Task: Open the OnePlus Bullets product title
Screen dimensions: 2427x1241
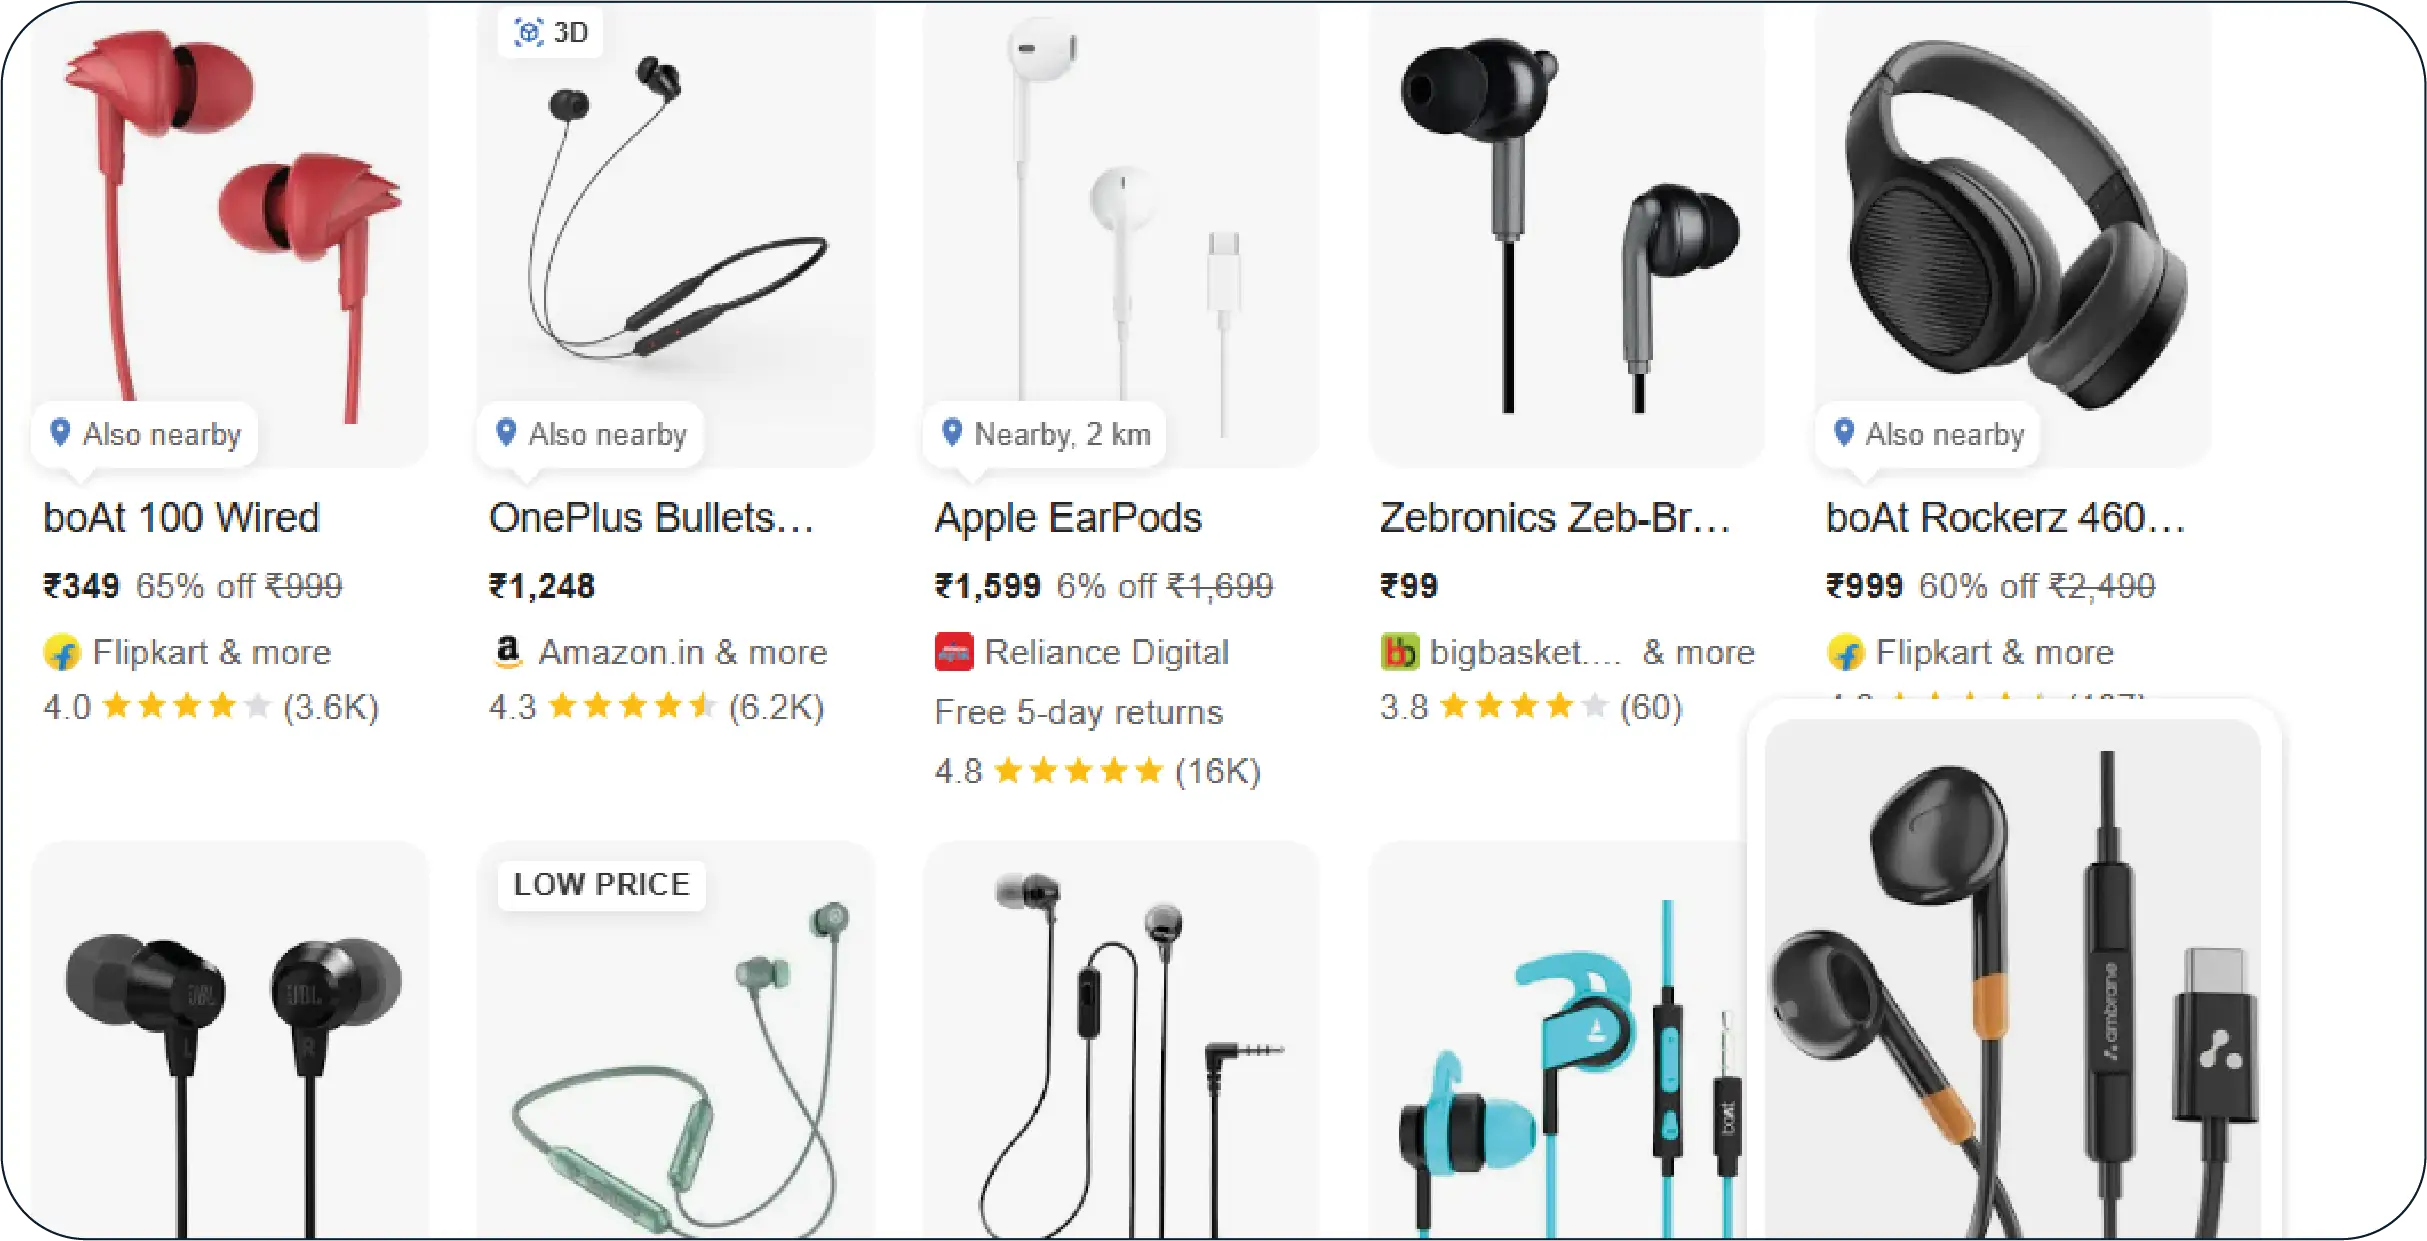Action: (x=651, y=518)
